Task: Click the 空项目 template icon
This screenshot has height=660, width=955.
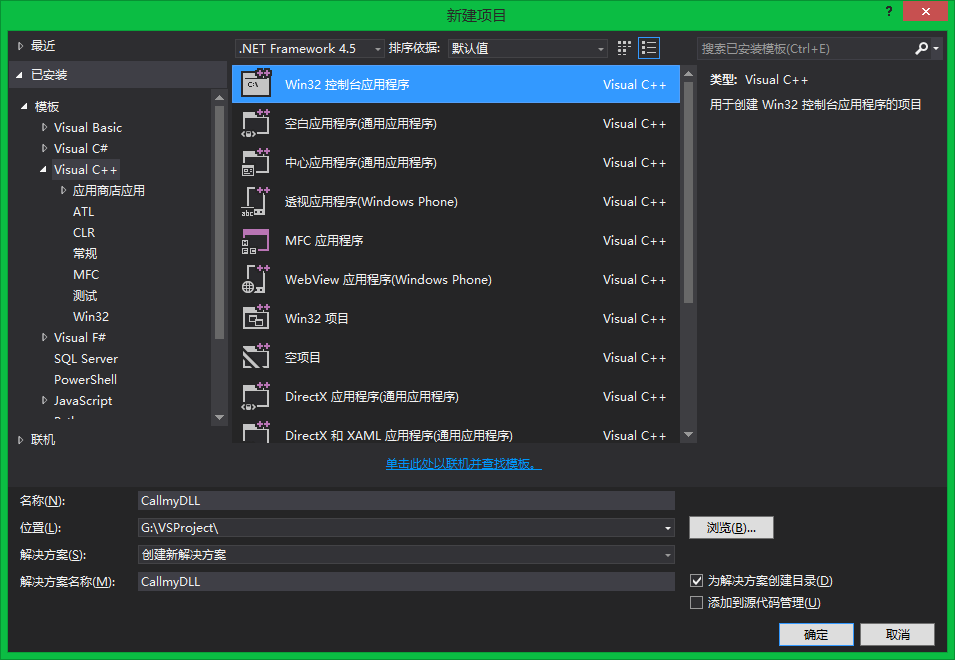Action: pyautogui.click(x=256, y=357)
